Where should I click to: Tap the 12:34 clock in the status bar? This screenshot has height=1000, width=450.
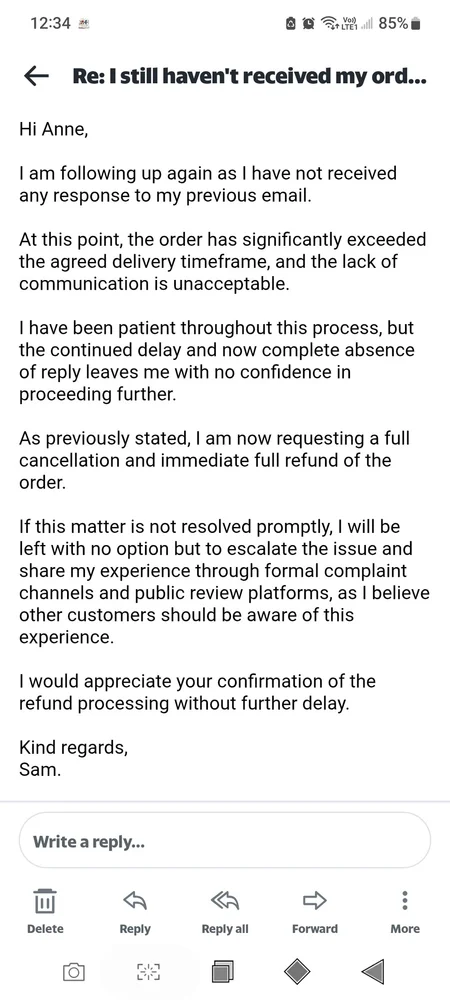pos(50,24)
